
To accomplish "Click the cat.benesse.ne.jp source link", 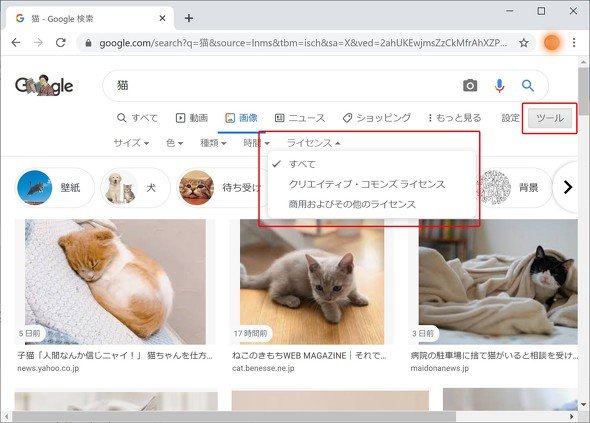I will (x=263, y=368).
